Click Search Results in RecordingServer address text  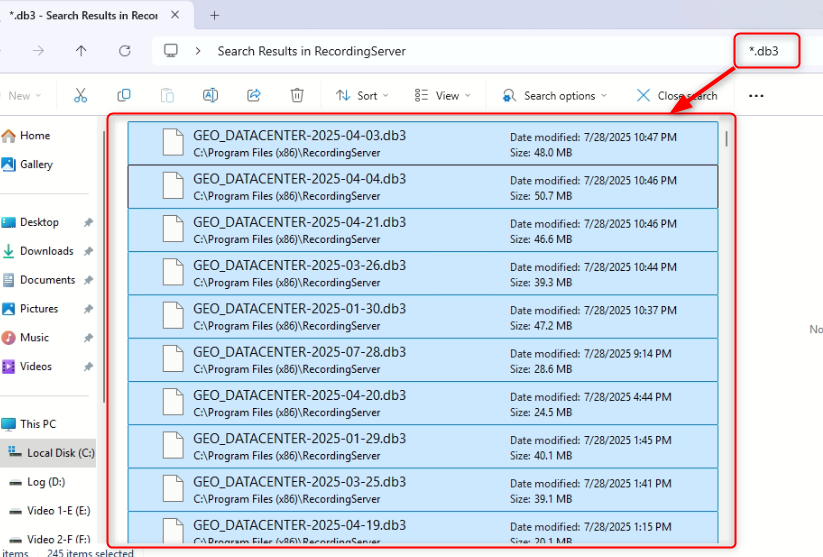[312, 51]
